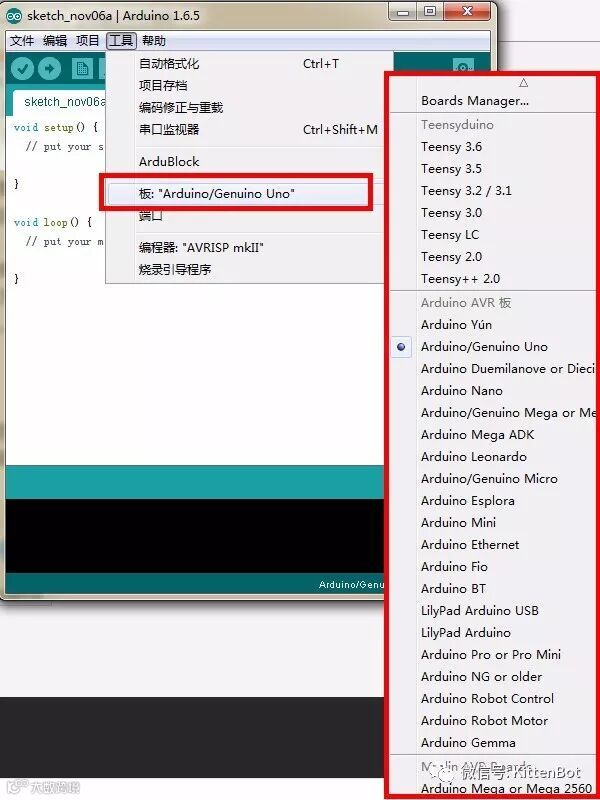Choose 编码修正与重载 menu entry
Screen dimensions: 600x800
coord(249,108)
